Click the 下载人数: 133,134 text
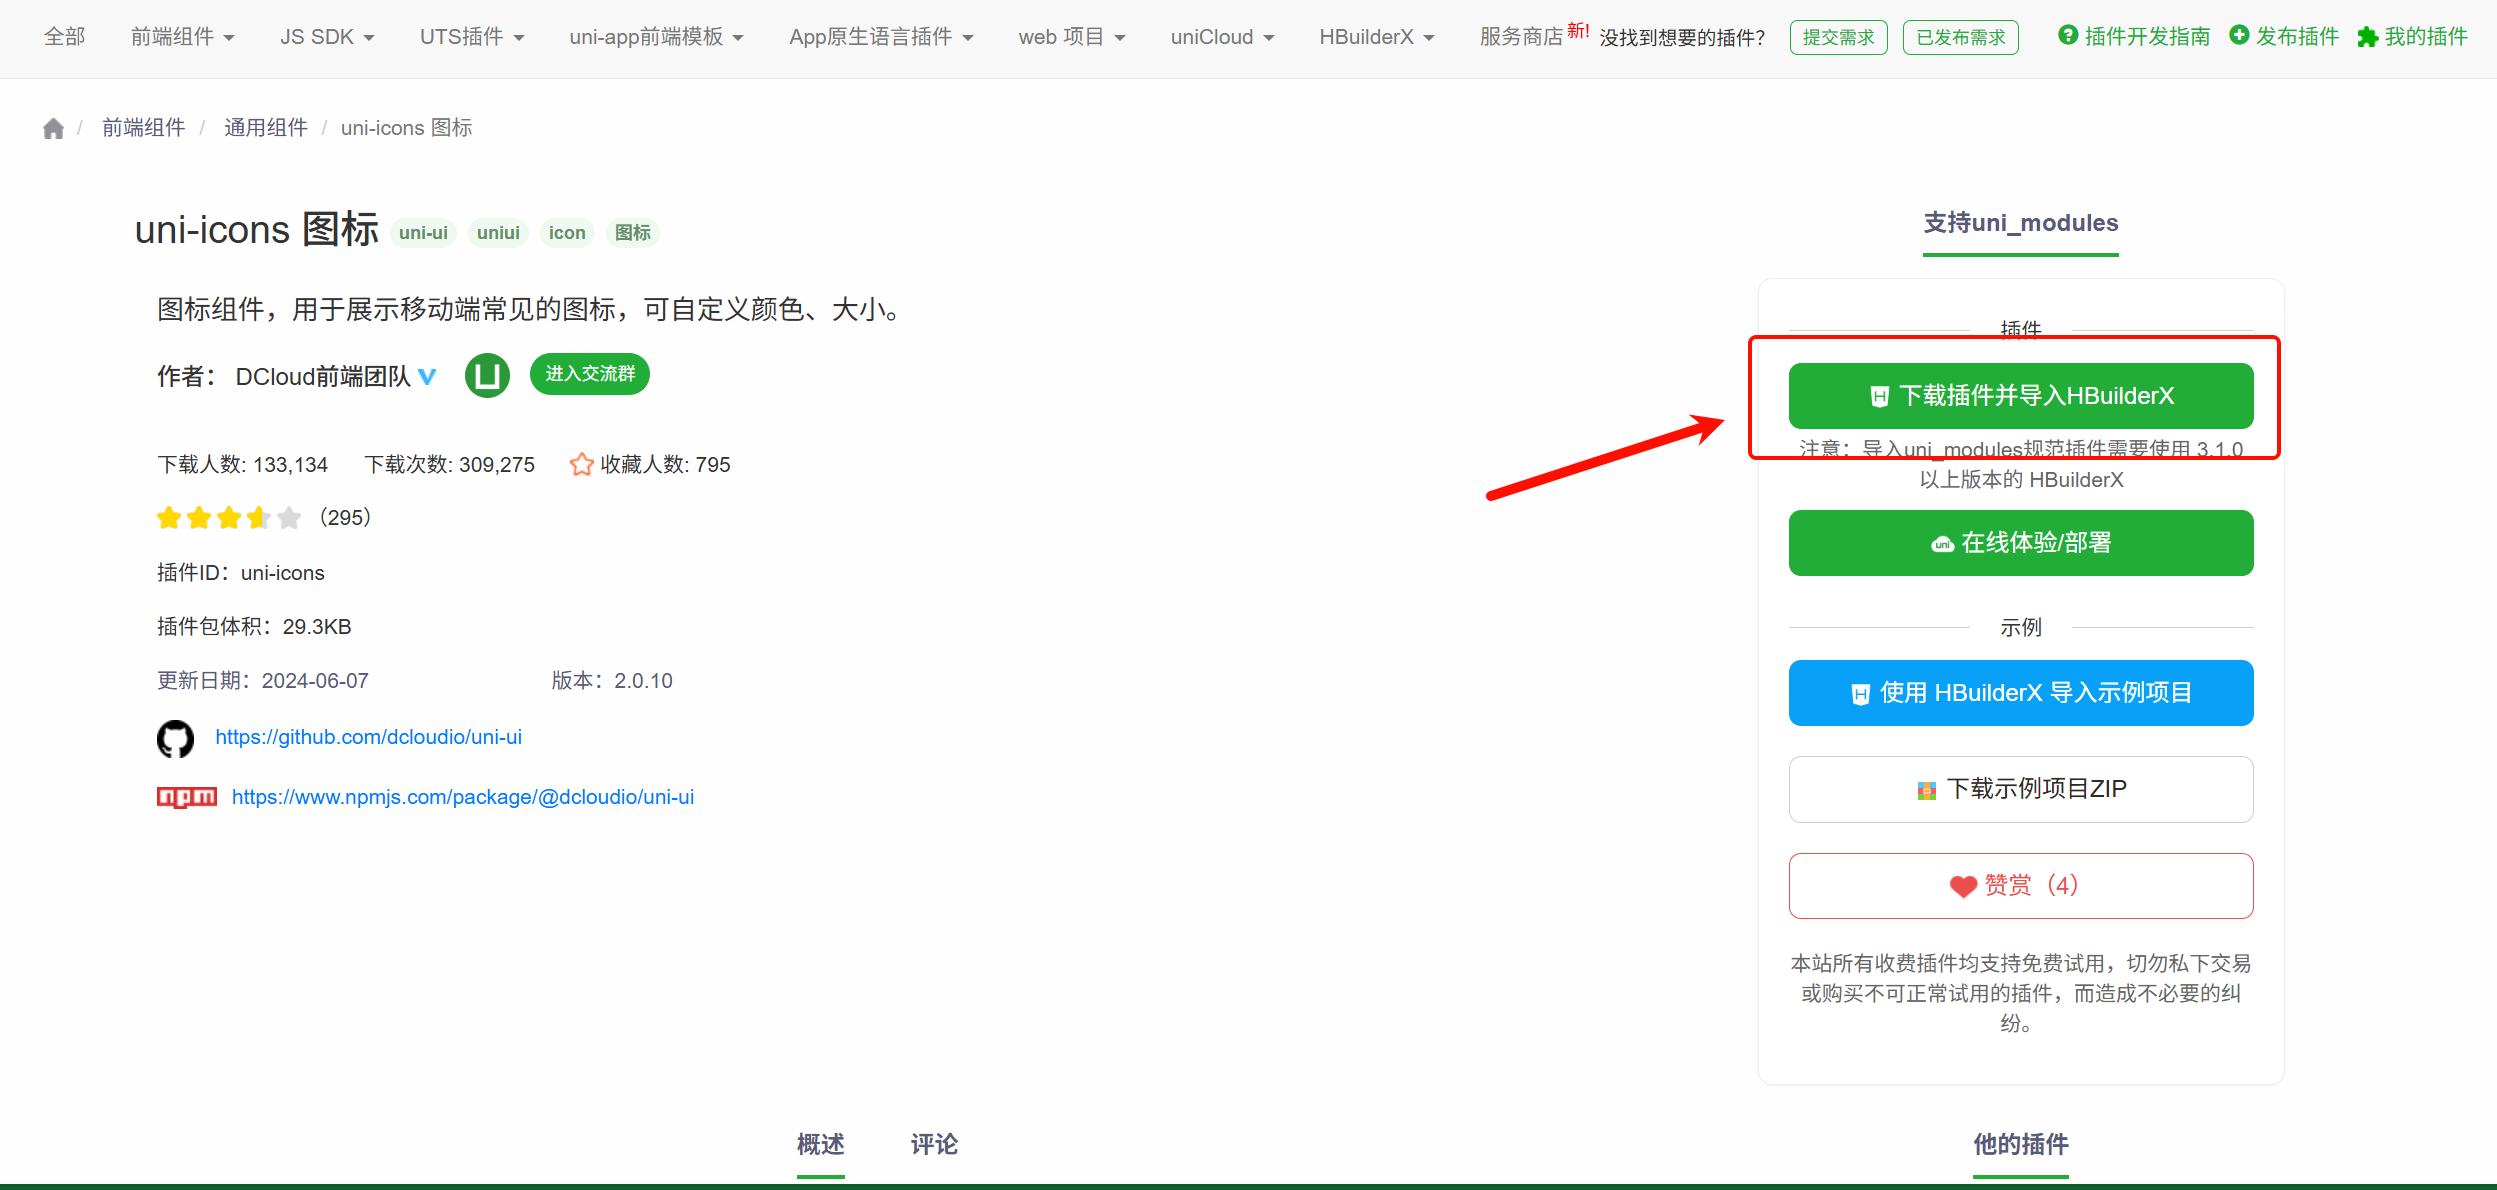Viewport: 2497px width, 1190px height. 243,465
